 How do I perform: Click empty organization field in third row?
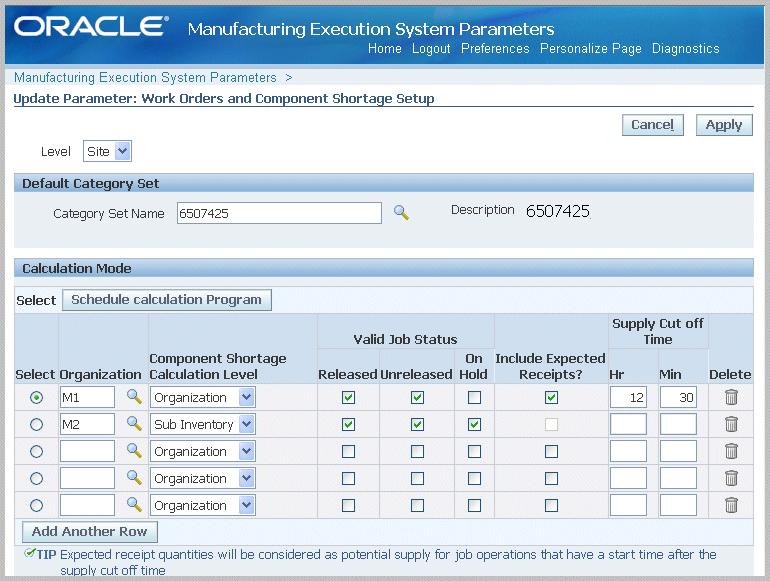click(87, 451)
